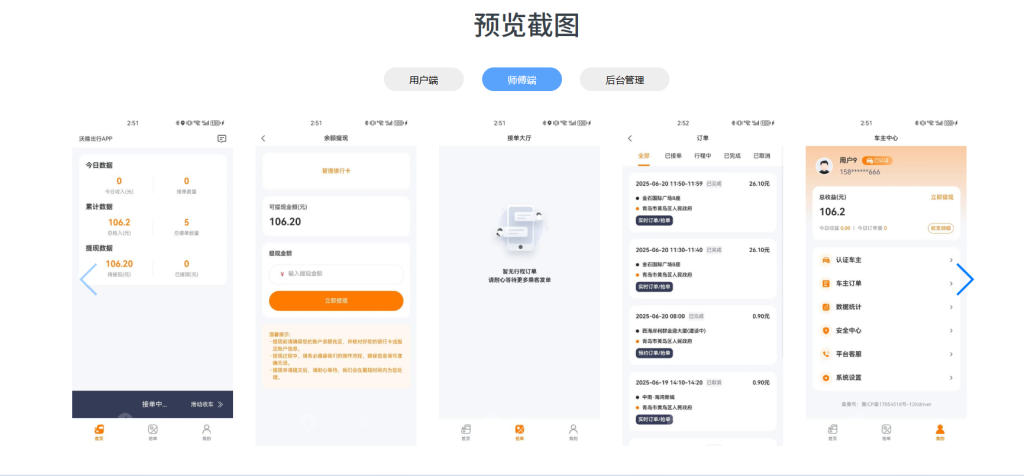The image size is (1024, 476).
Task: Click the 接单 icon in 接单大厅 bottom bar
Action: (x=519, y=430)
